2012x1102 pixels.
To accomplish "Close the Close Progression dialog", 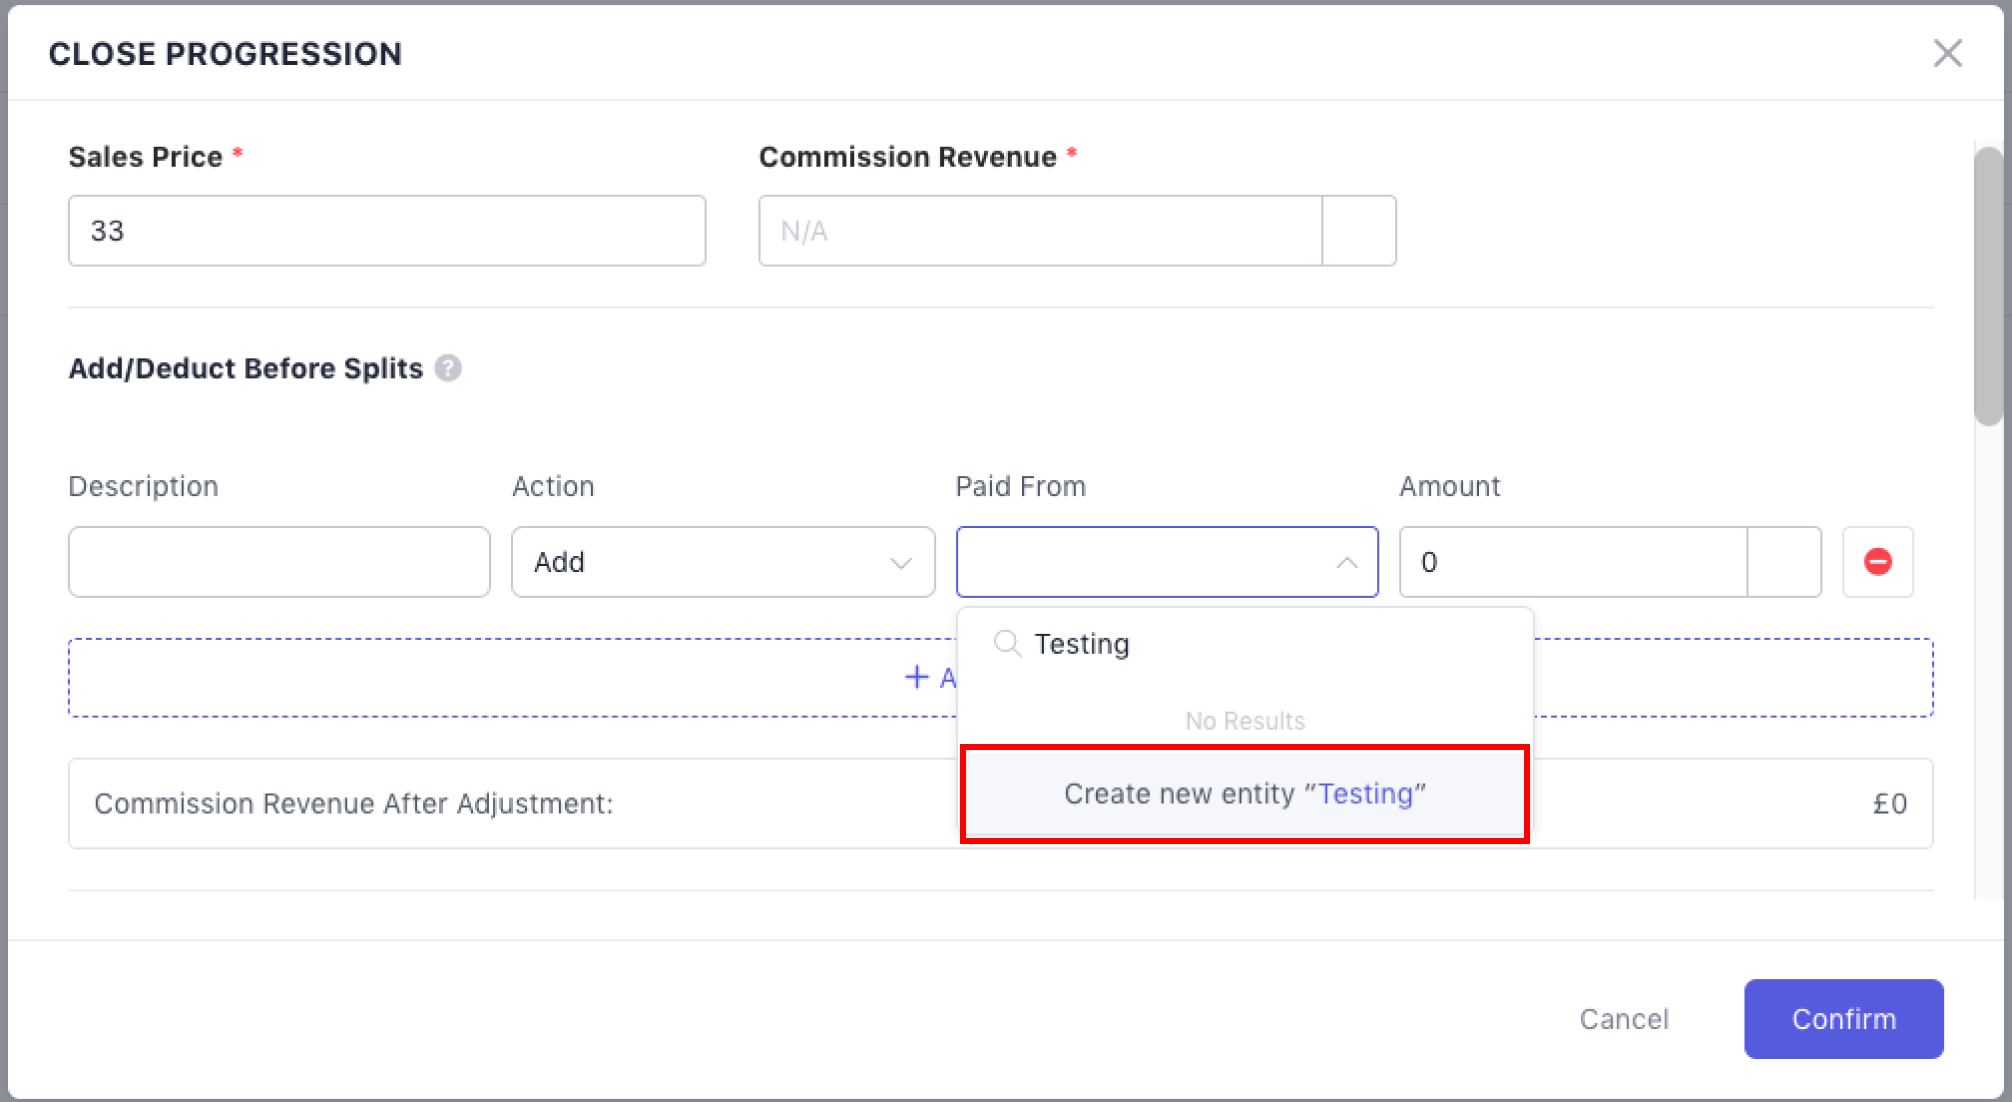I will tap(1947, 53).
